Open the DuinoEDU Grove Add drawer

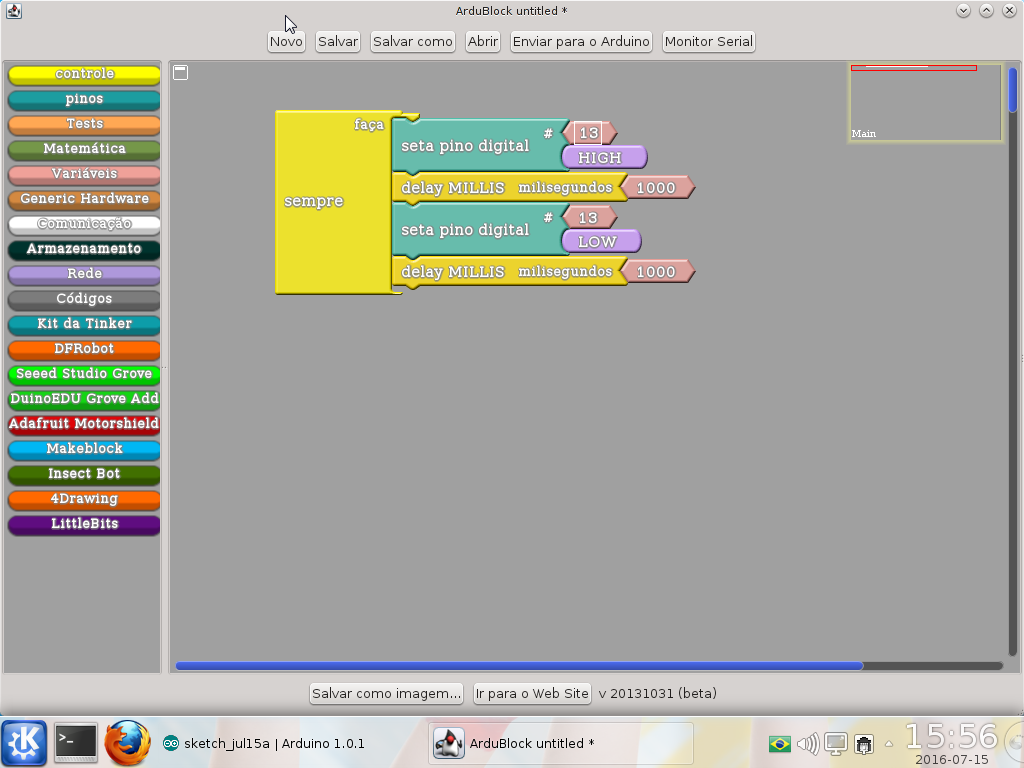coord(84,398)
